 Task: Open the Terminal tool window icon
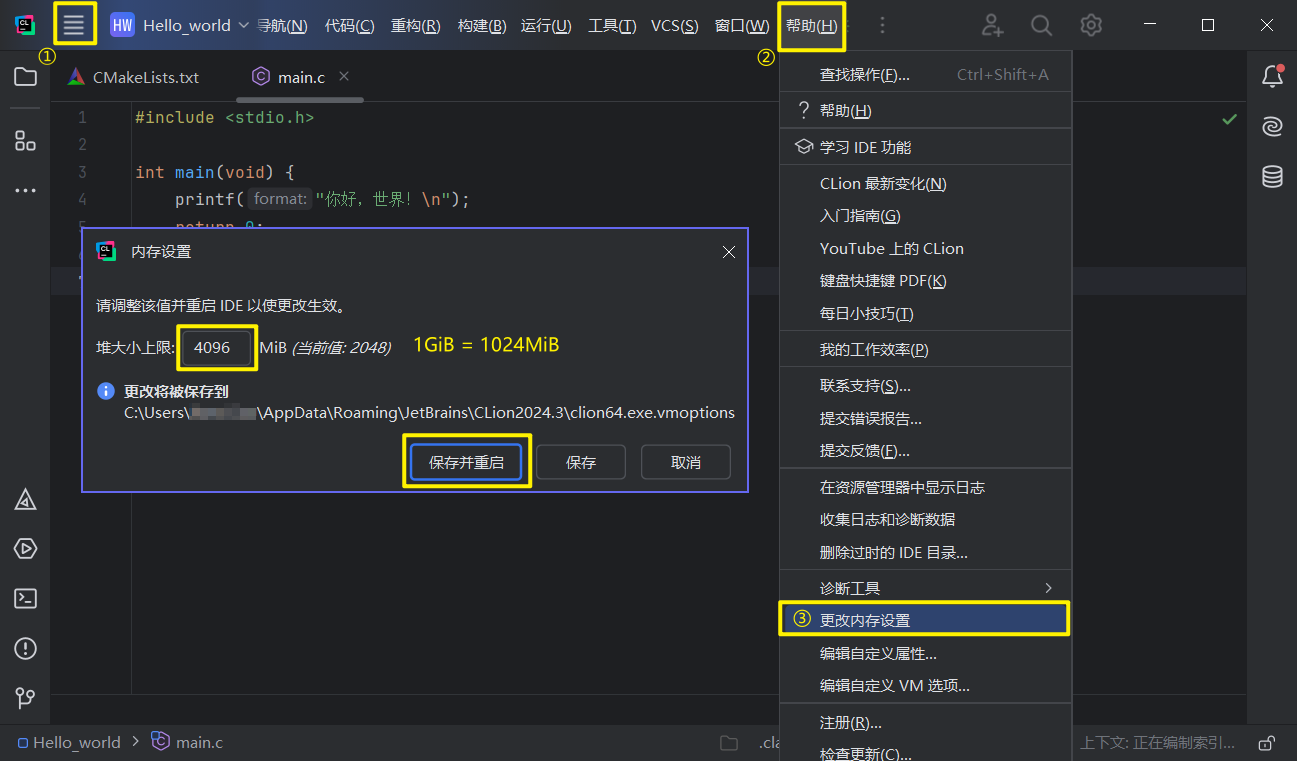pyautogui.click(x=25, y=598)
